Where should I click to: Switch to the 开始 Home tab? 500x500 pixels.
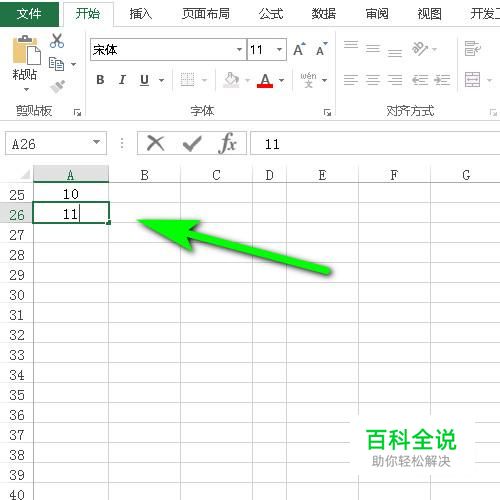click(88, 14)
